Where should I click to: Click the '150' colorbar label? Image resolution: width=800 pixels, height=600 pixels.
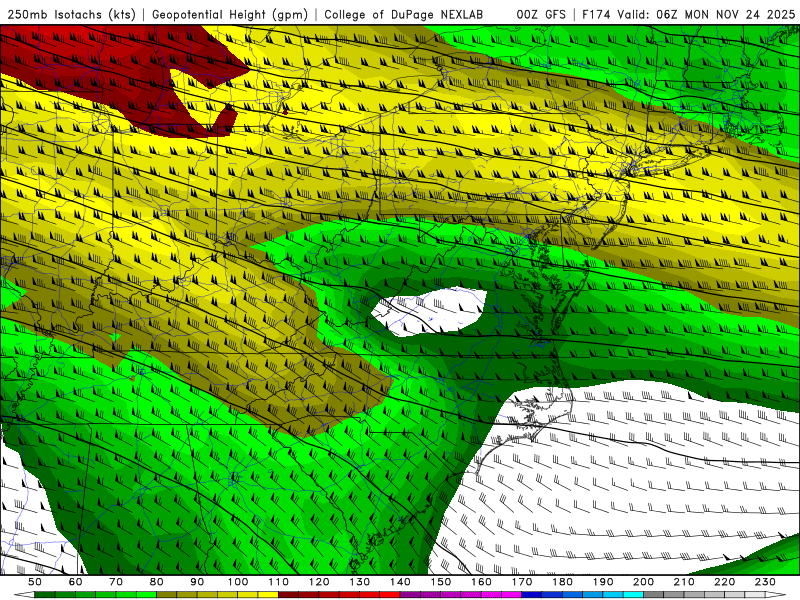point(441,582)
